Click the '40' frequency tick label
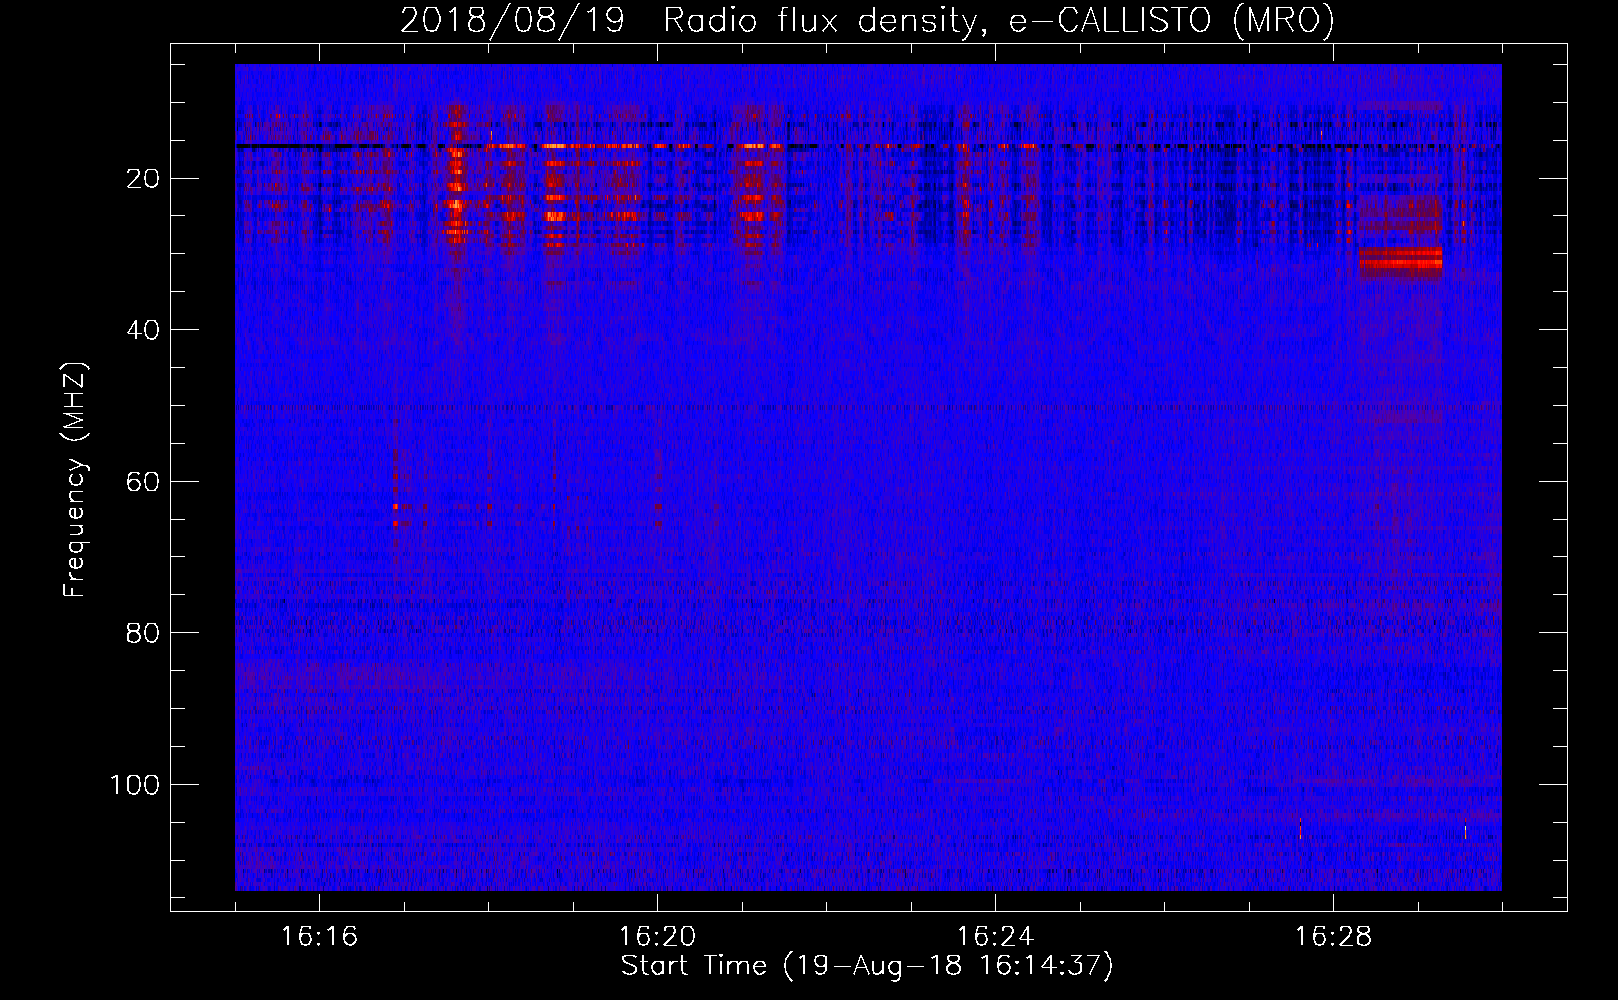This screenshot has height=1000, width=1618. point(143,330)
